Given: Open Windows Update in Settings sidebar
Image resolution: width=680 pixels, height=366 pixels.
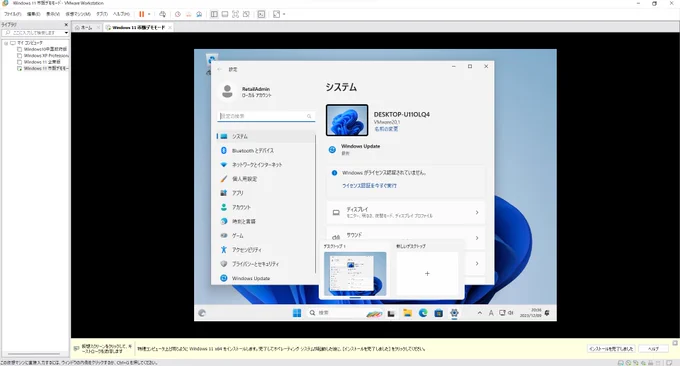Looking at the screenshot, I should (x=266, y=278).
